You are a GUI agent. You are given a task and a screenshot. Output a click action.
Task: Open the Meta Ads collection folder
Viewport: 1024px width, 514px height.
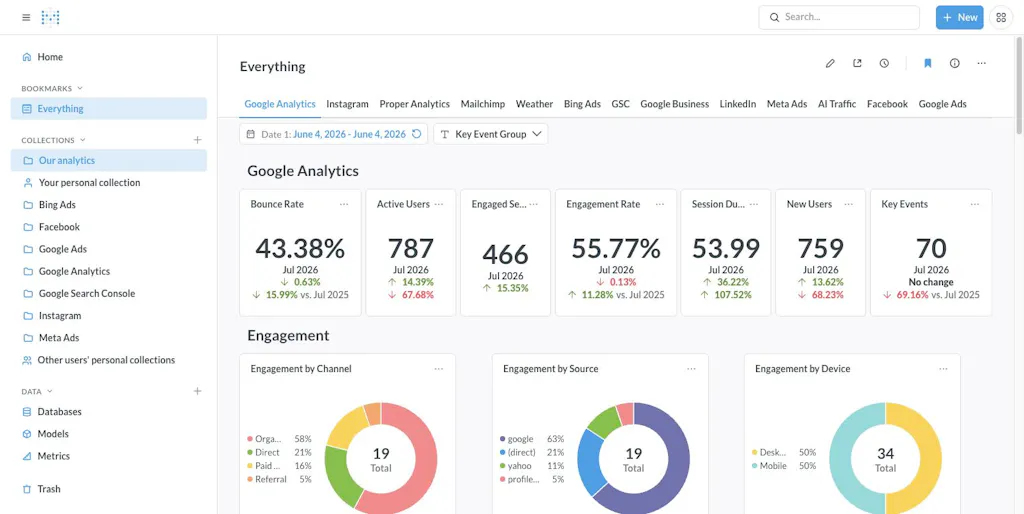108,338
